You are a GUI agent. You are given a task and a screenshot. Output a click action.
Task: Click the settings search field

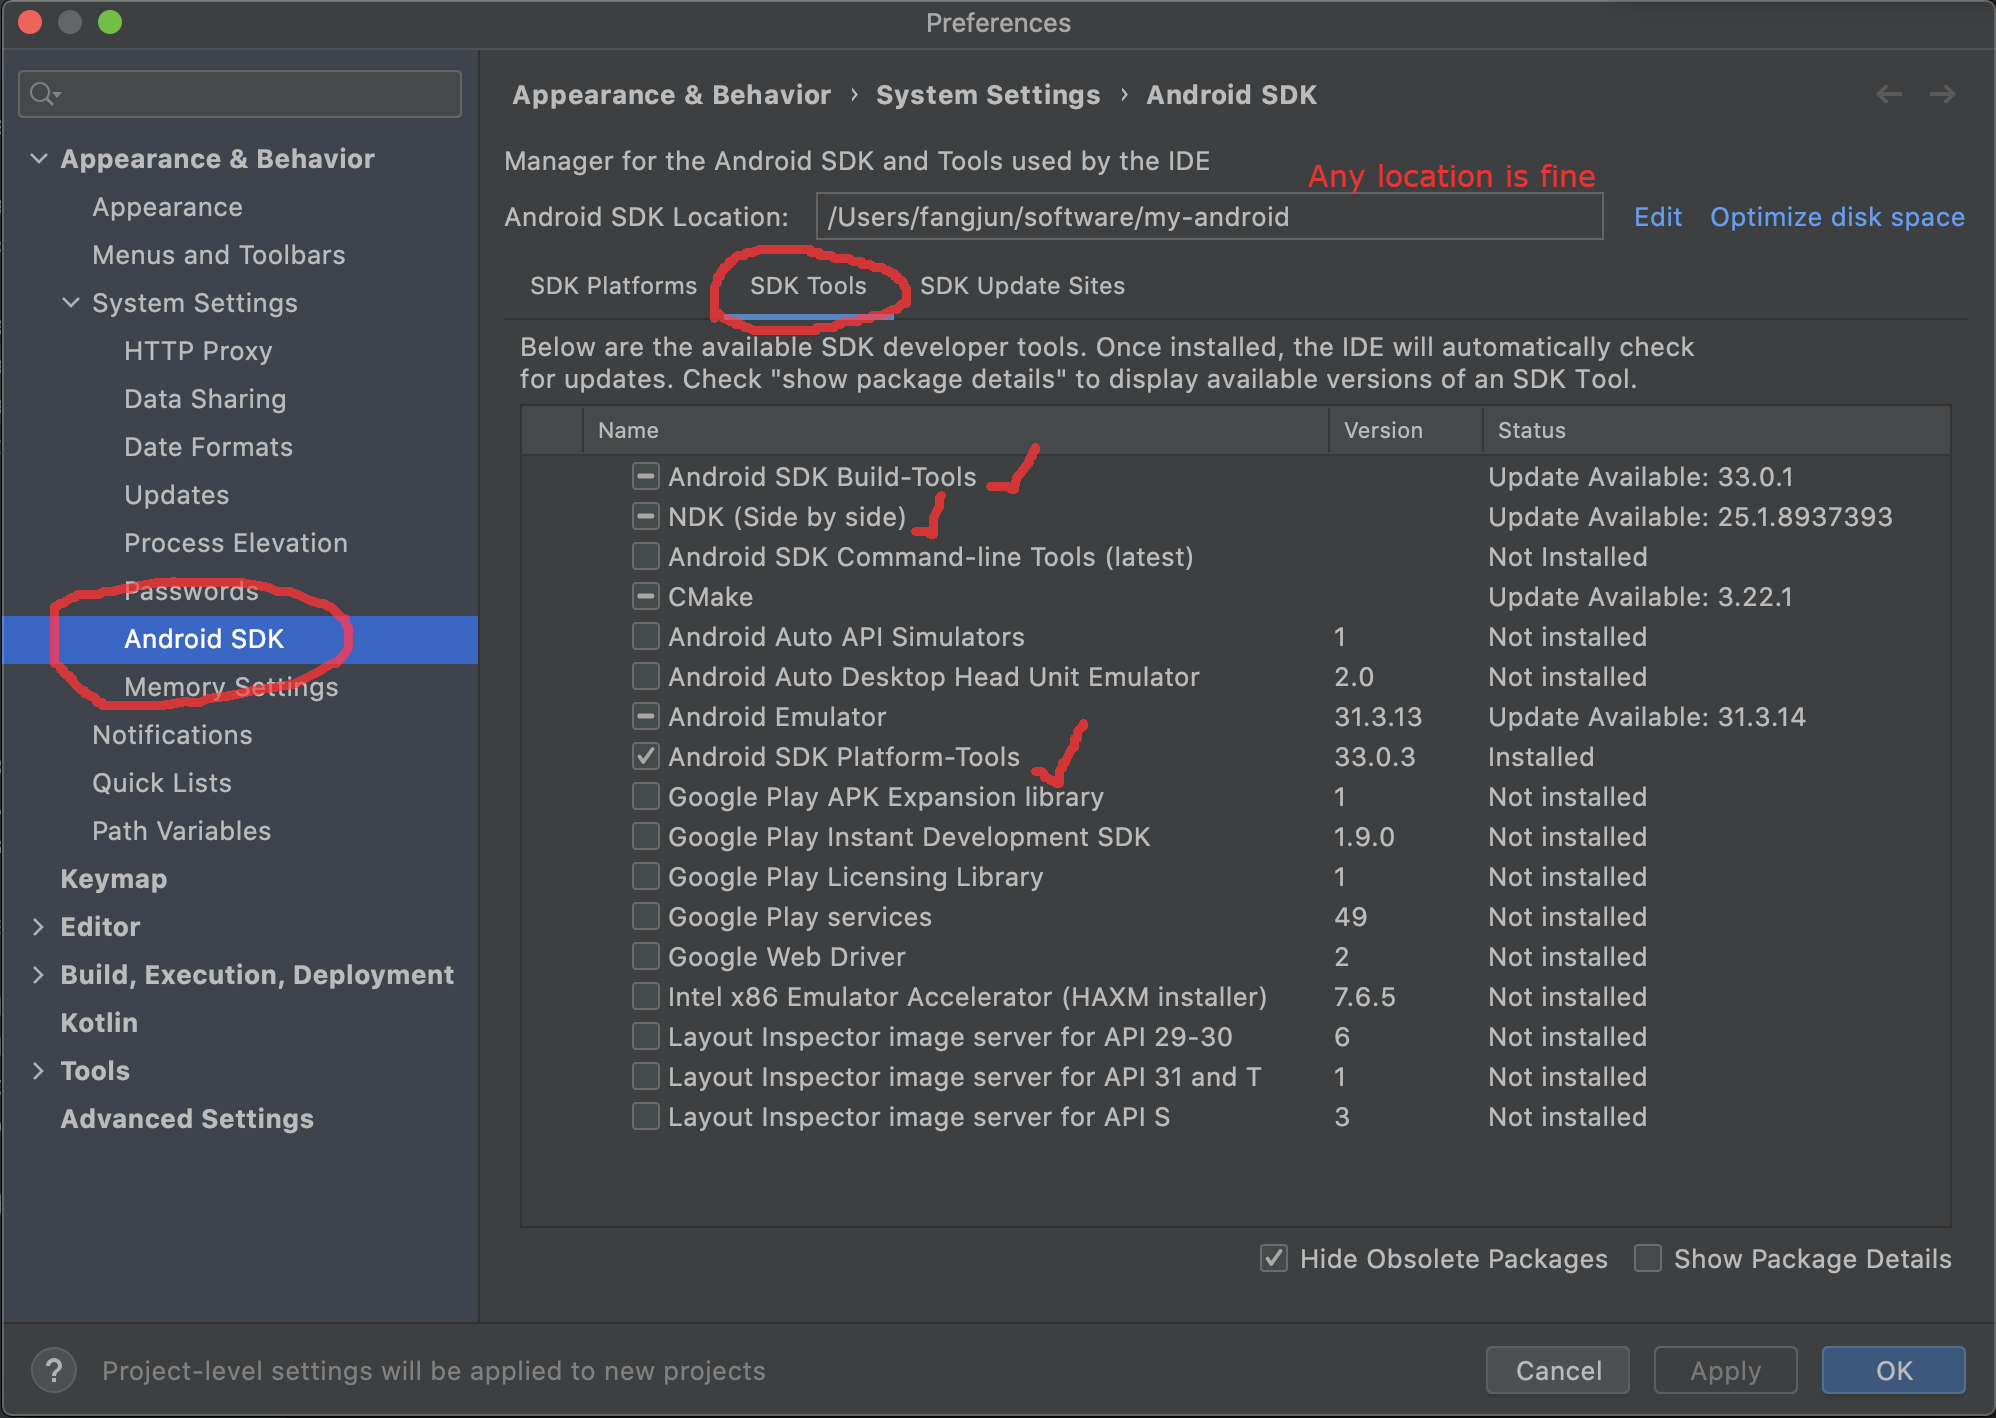(x=240, y=94)
